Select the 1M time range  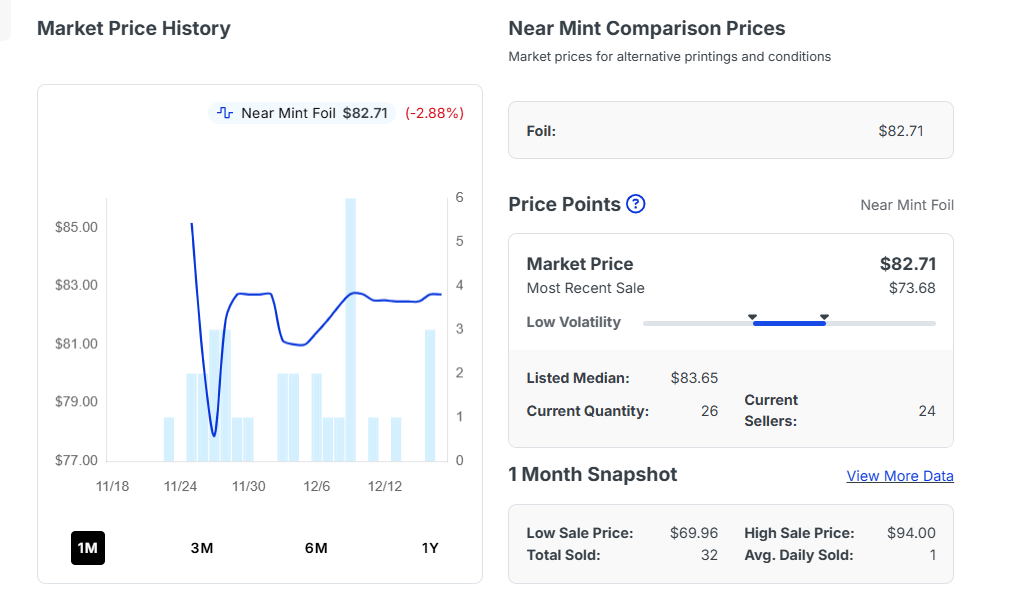pos(88,548)
